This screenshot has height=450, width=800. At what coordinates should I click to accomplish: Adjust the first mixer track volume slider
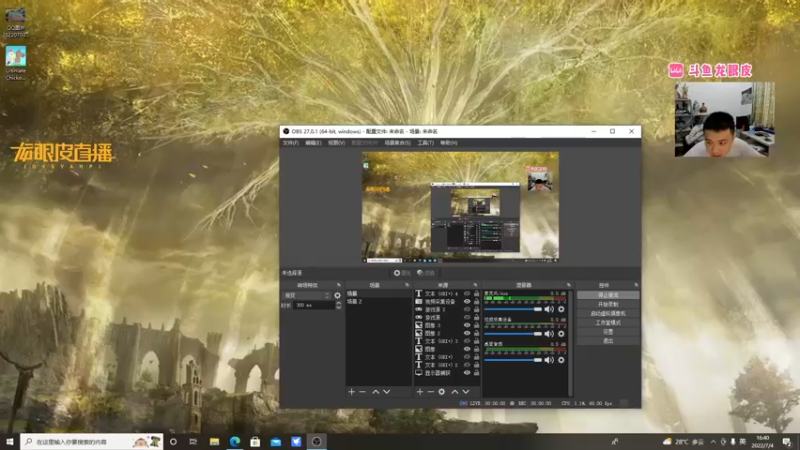(x=513, y=309)
